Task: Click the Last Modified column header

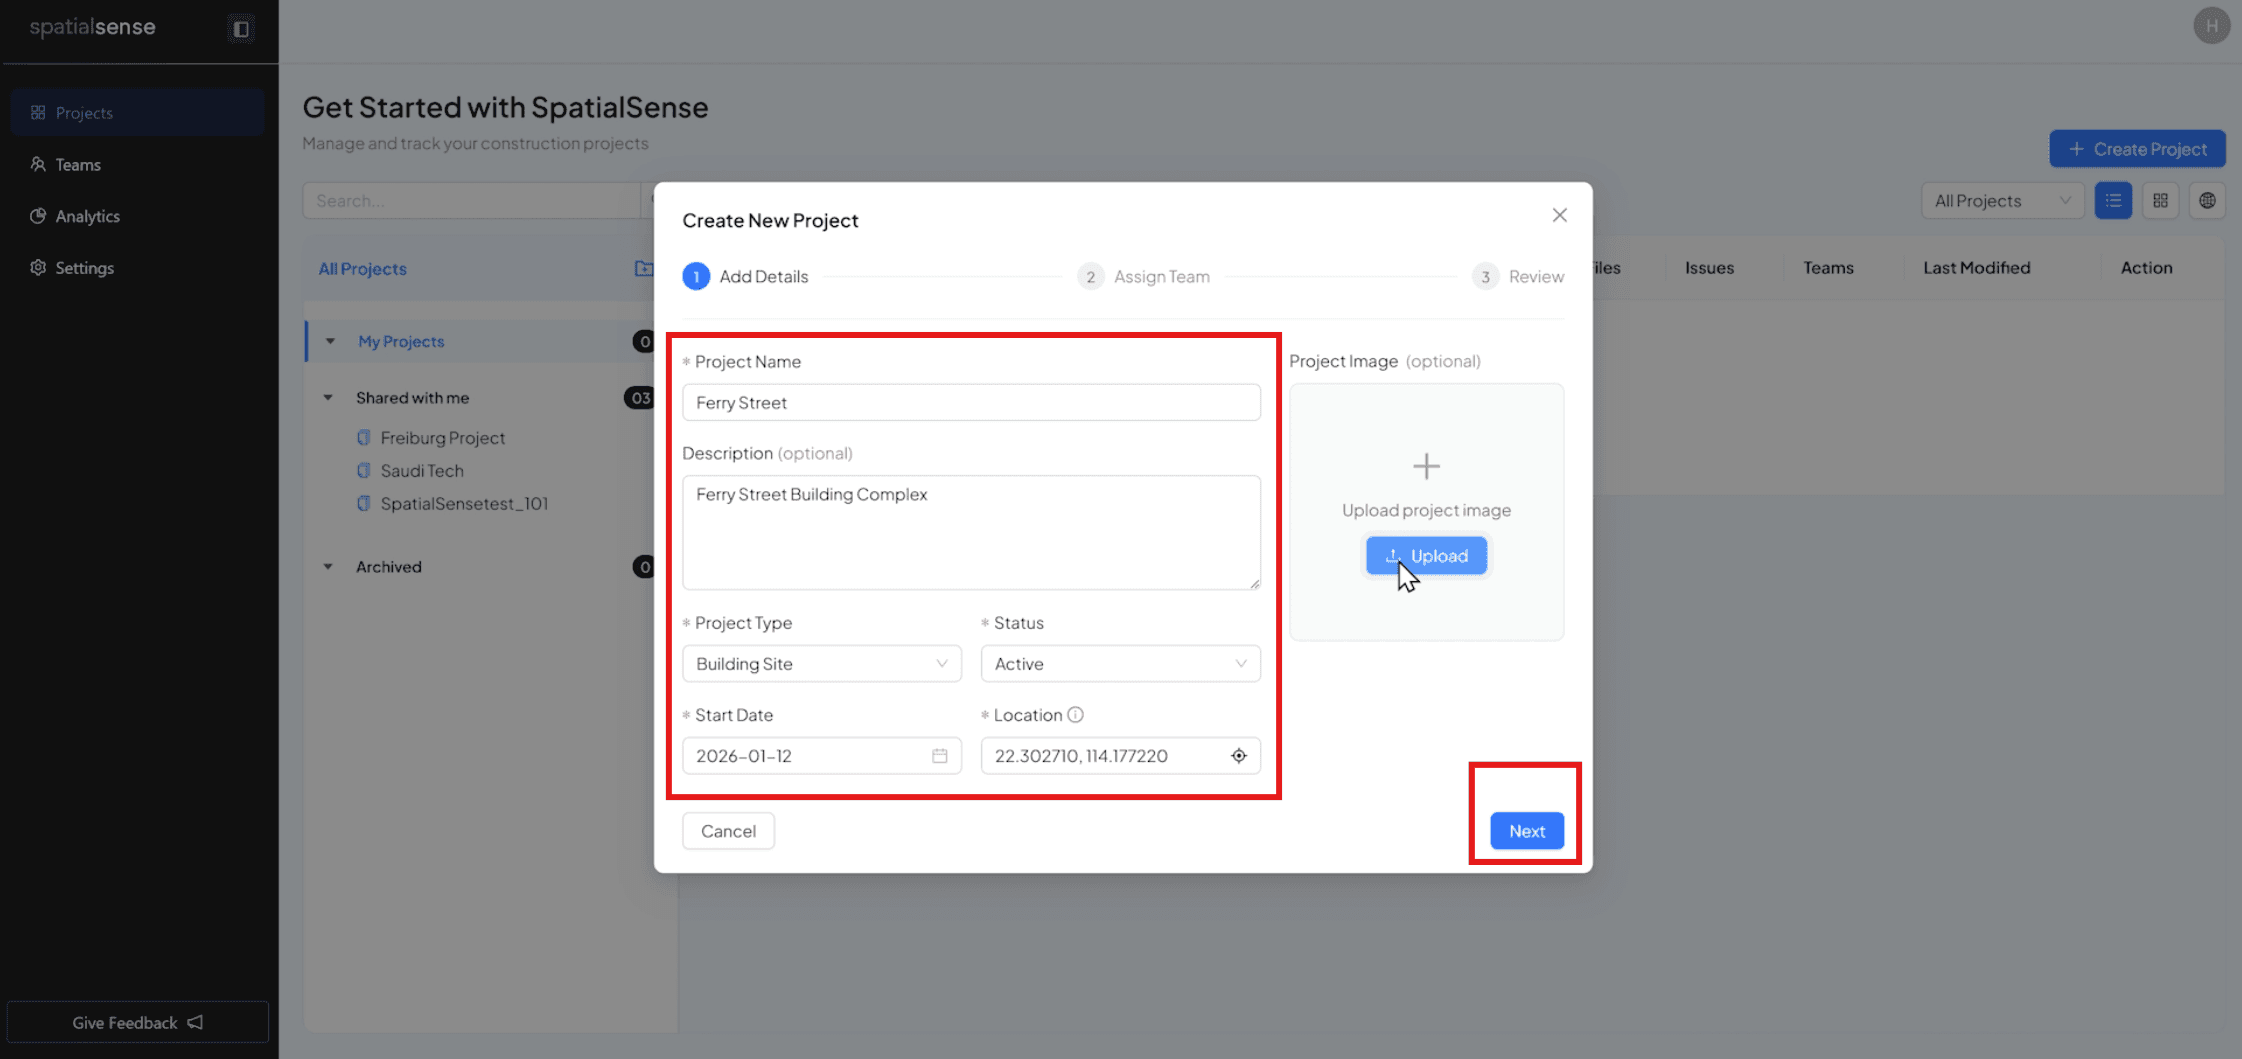Action: point(1976,268)
